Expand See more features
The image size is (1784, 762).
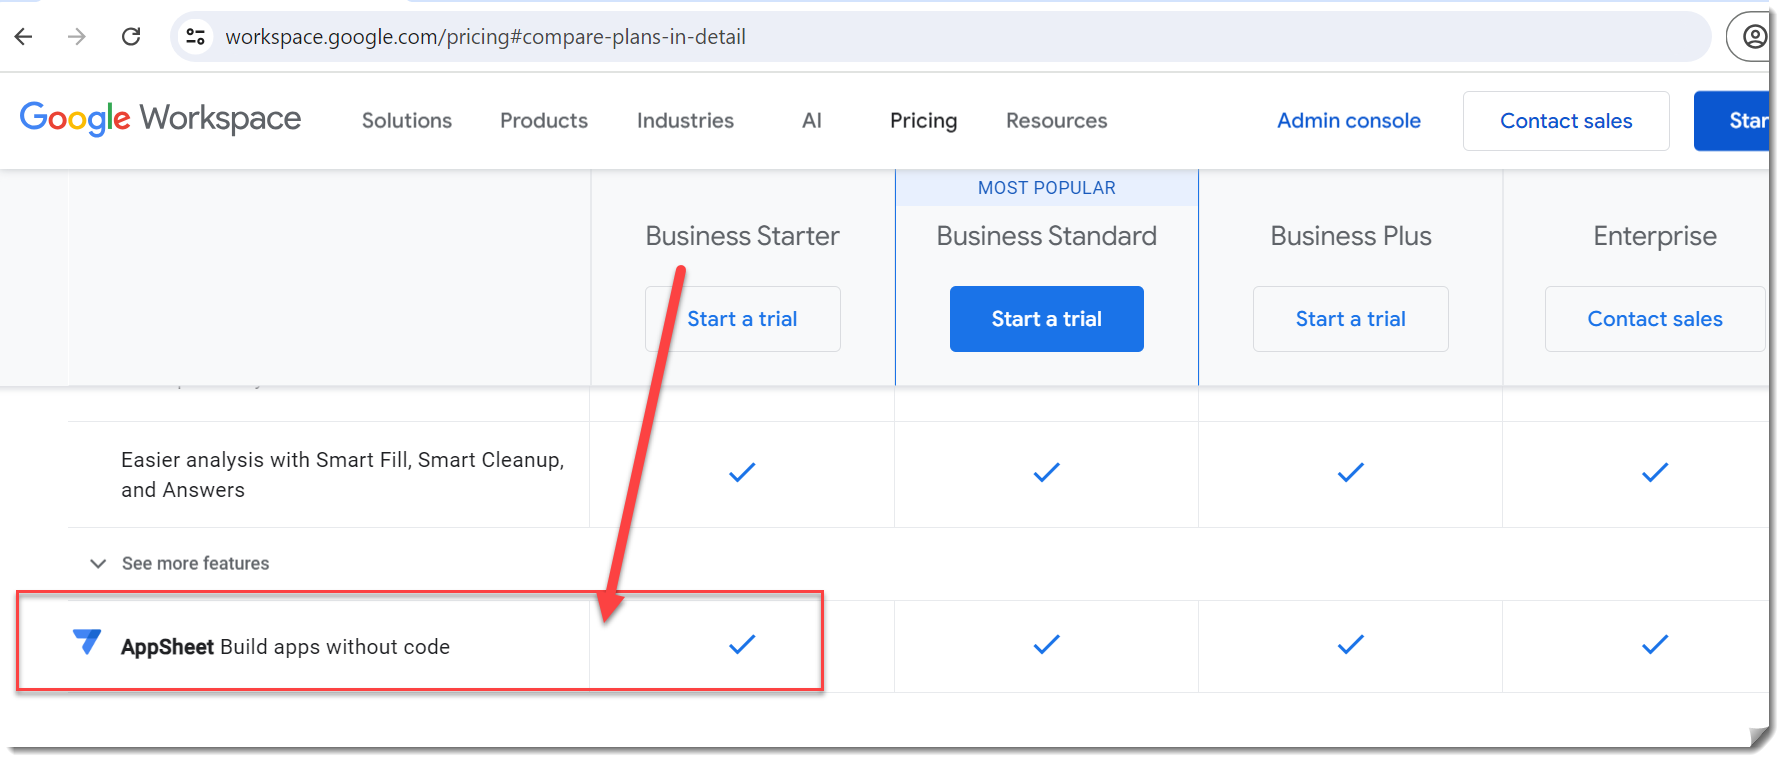tap(180, 564)
